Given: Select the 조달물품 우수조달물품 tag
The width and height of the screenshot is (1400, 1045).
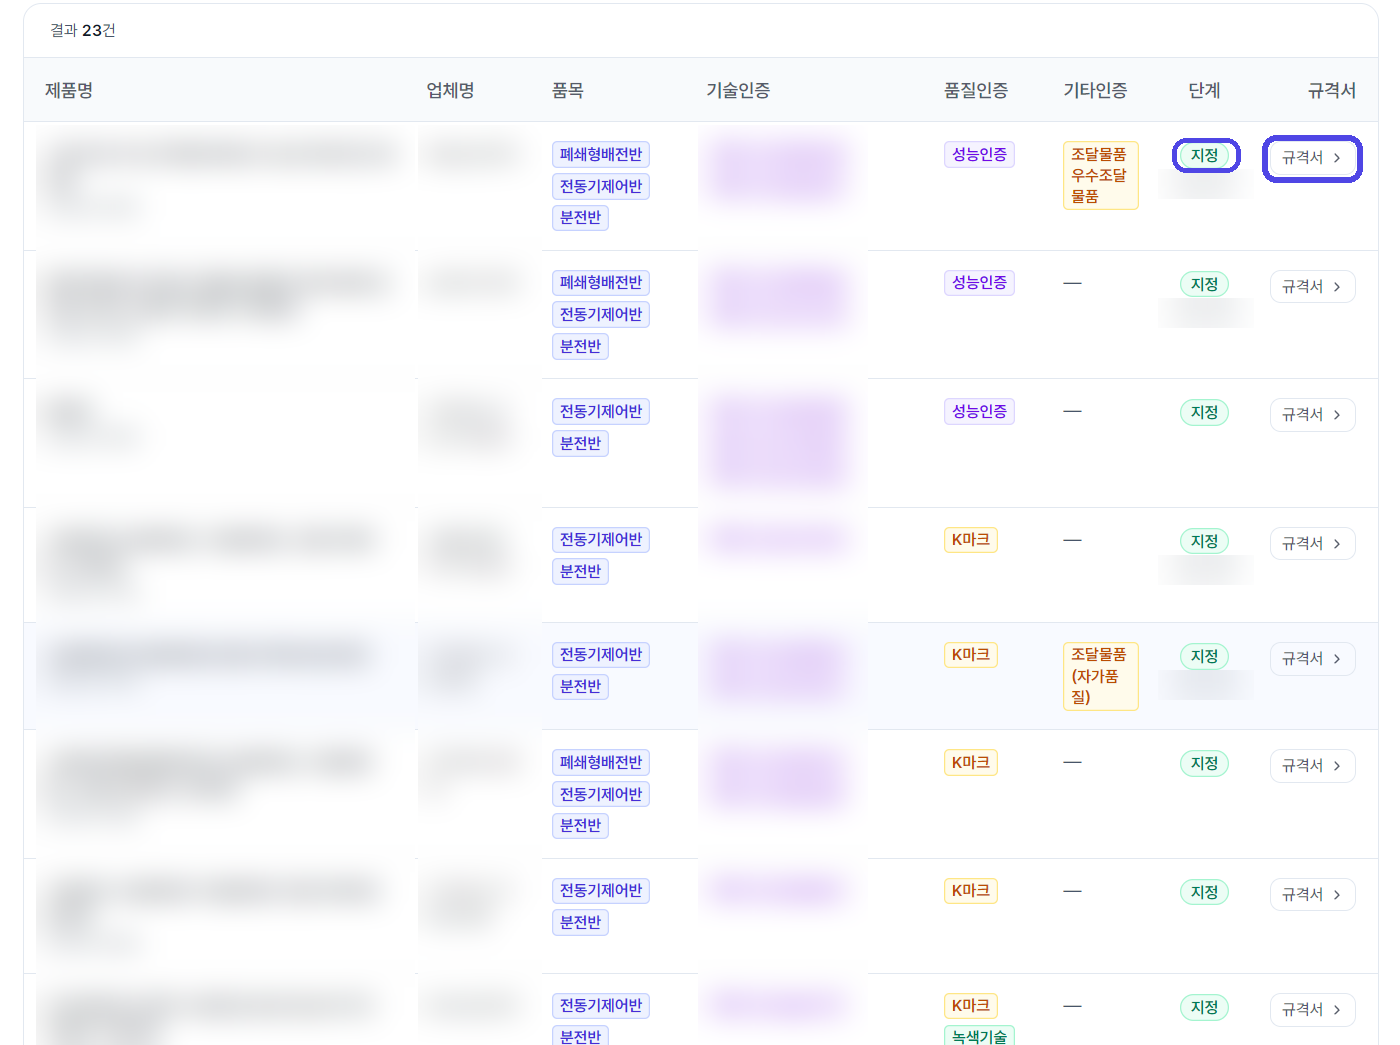Looking at the screenshot, I should coord(1100,176).
